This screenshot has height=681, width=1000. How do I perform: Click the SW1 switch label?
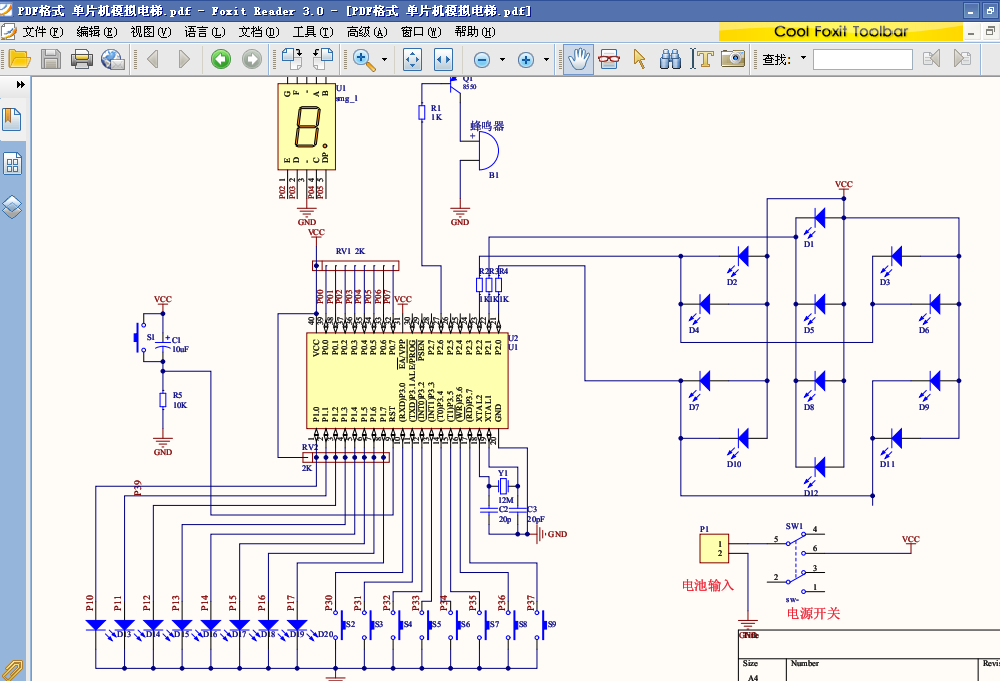794,526
